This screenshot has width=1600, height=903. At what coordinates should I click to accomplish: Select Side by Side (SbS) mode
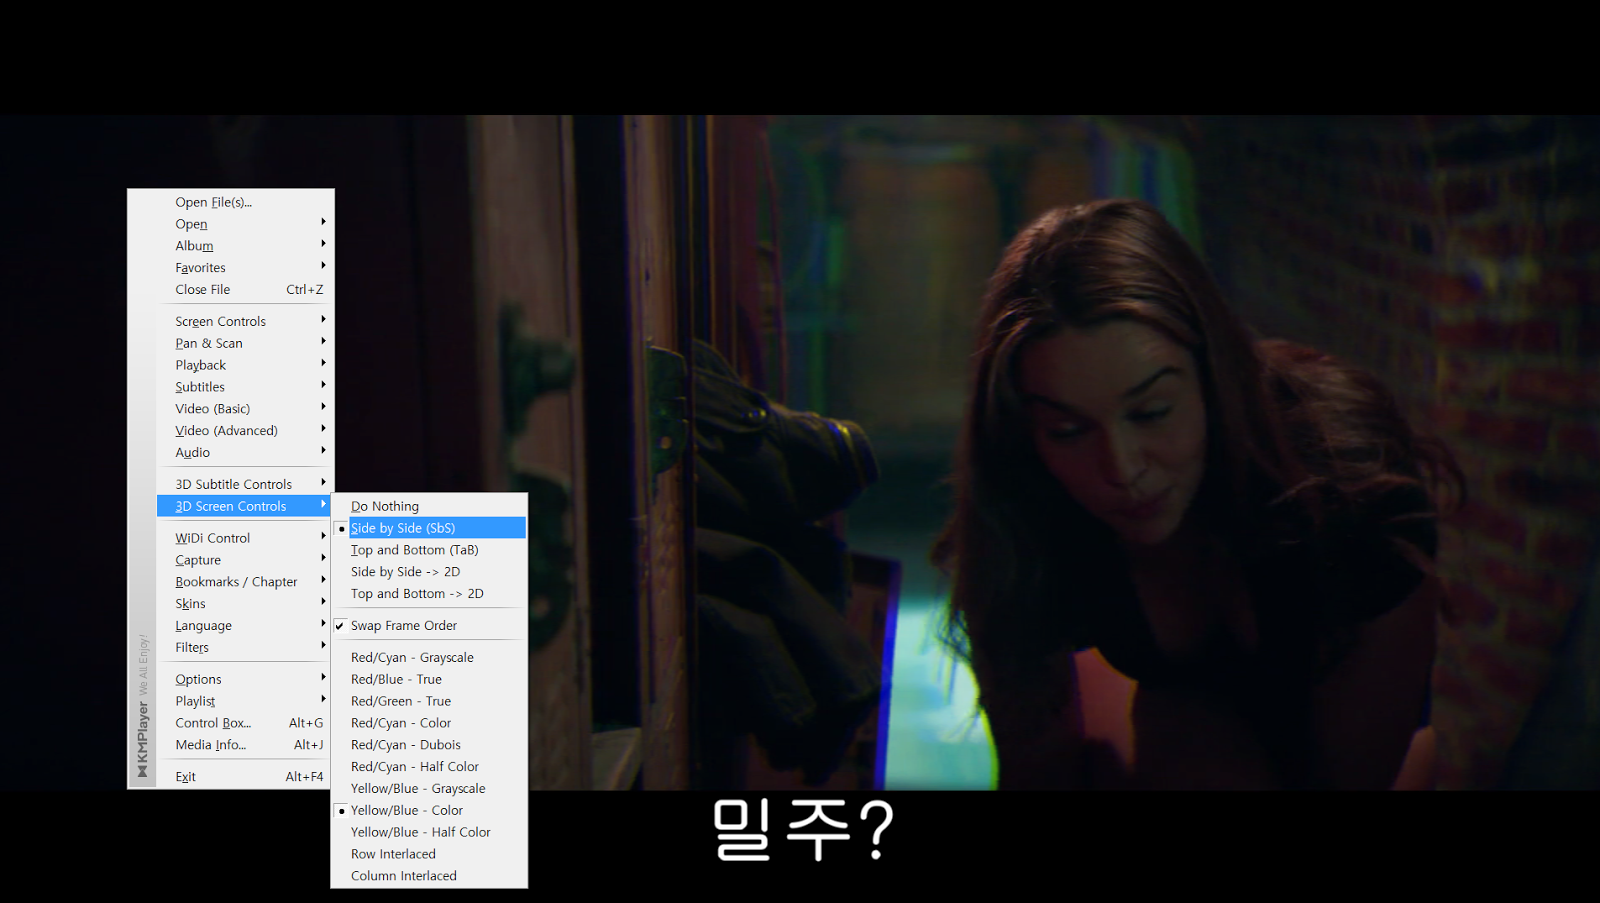[x=429, y=528]
